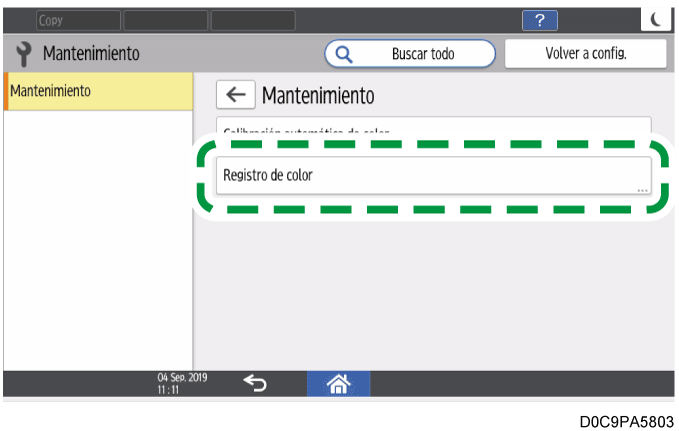Select Mantenimiento tab in left sidebar

pyautogui.click(x=98, y=91)
